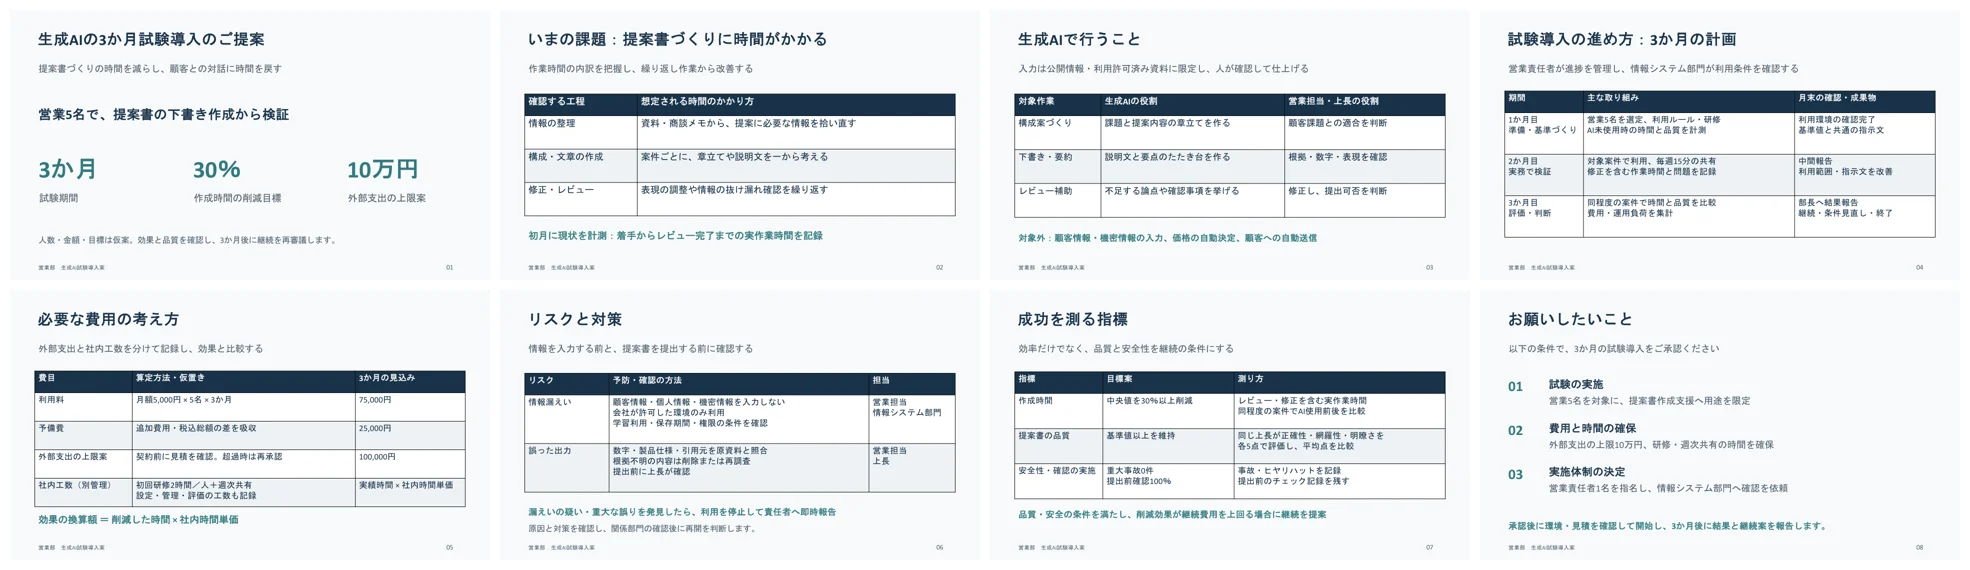Click the table header 生成AIの役割
The height and width of the screenshot is (570, 1970).
(x=1193, y=103)
